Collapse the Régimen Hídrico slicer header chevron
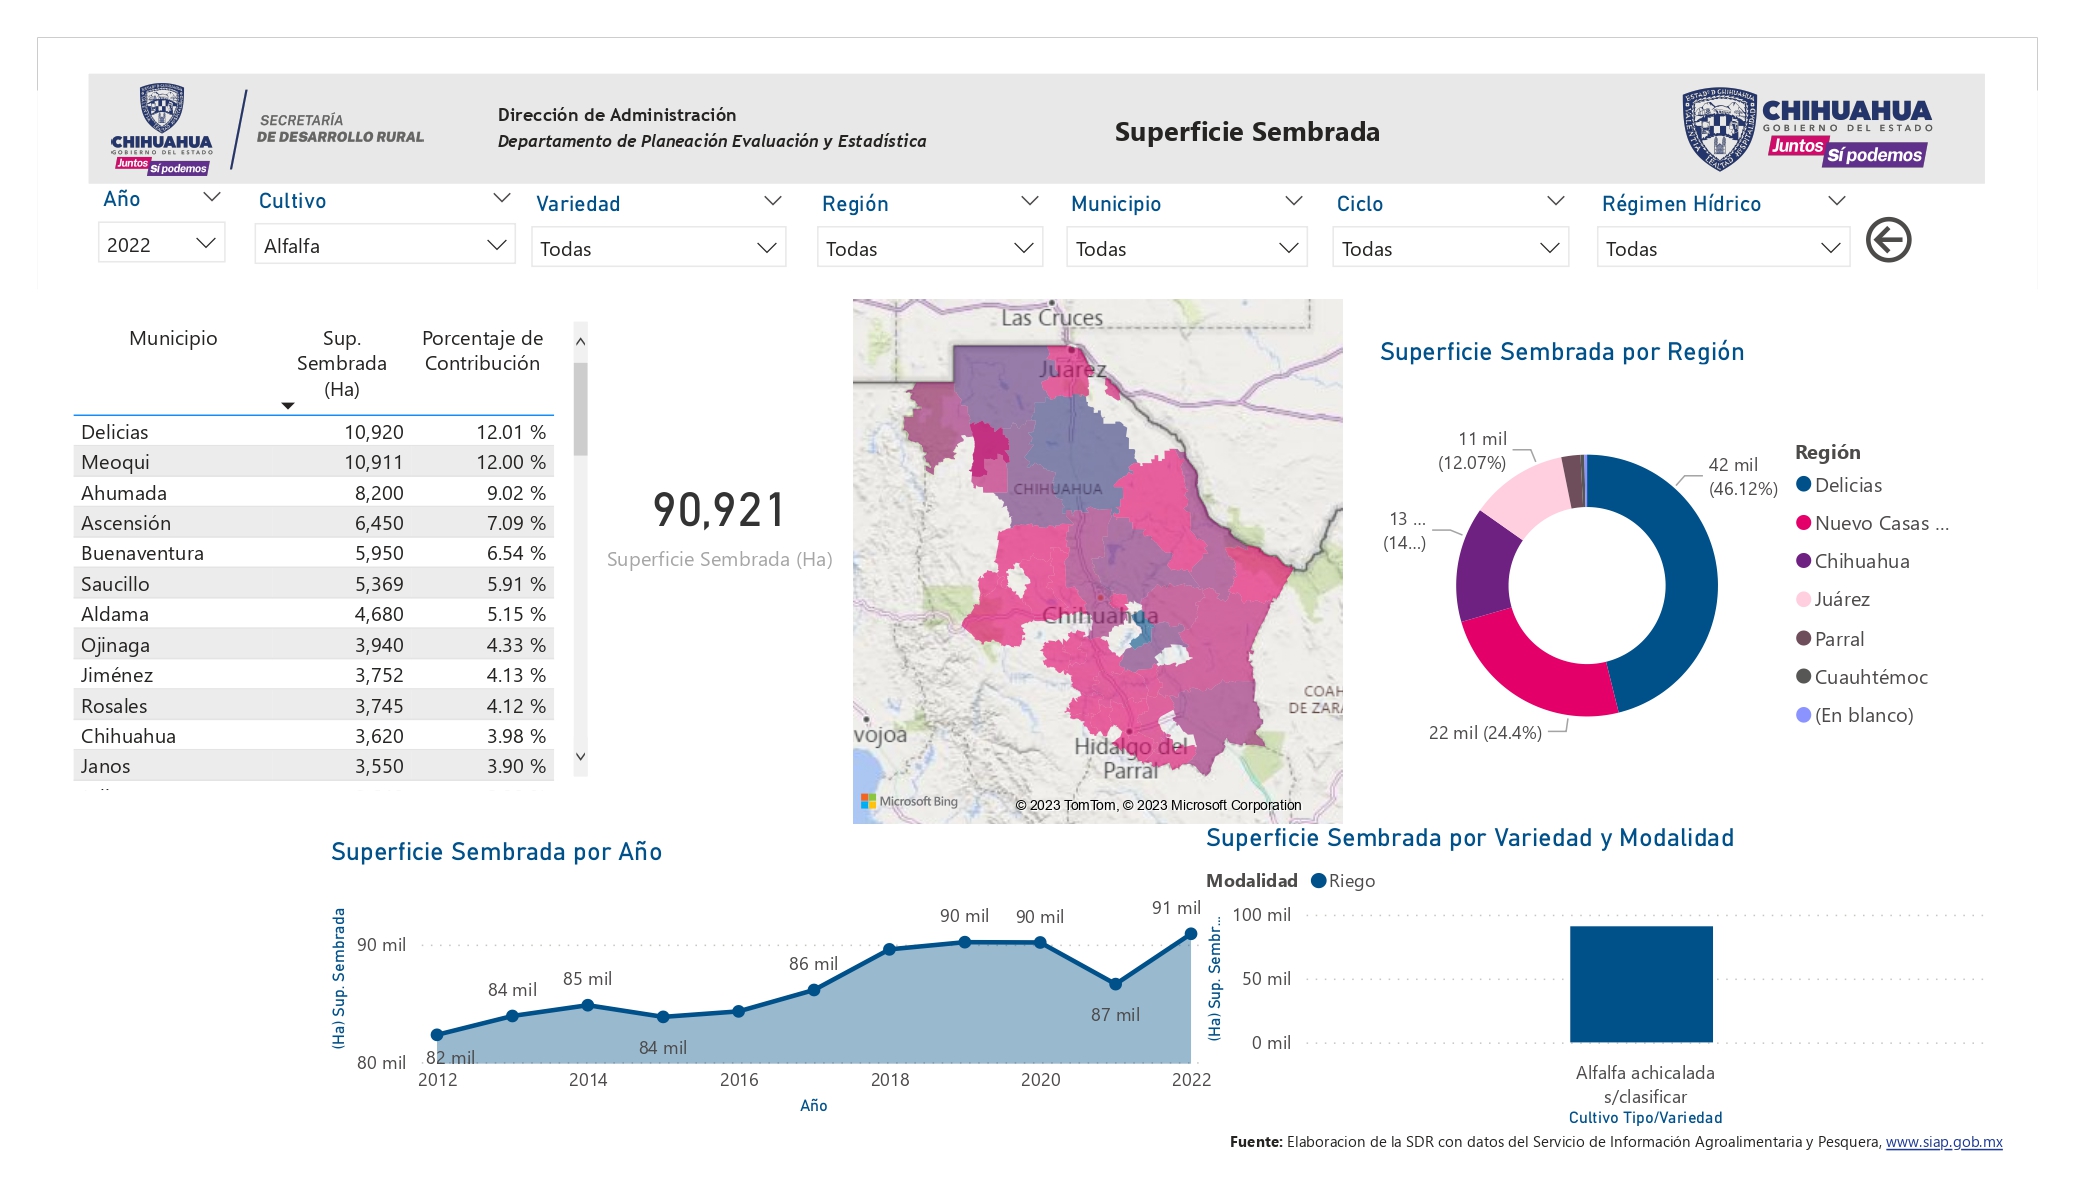Screen dimensions: 2075x1200 tap(1836, 201)
